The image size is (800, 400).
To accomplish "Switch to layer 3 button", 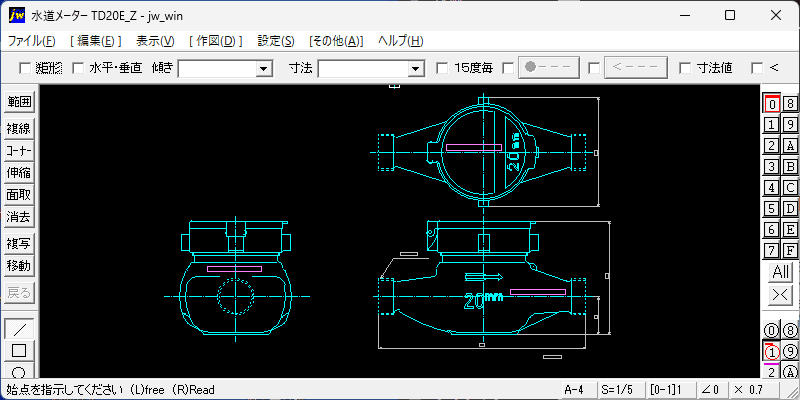I will click(x=771, y=166).
